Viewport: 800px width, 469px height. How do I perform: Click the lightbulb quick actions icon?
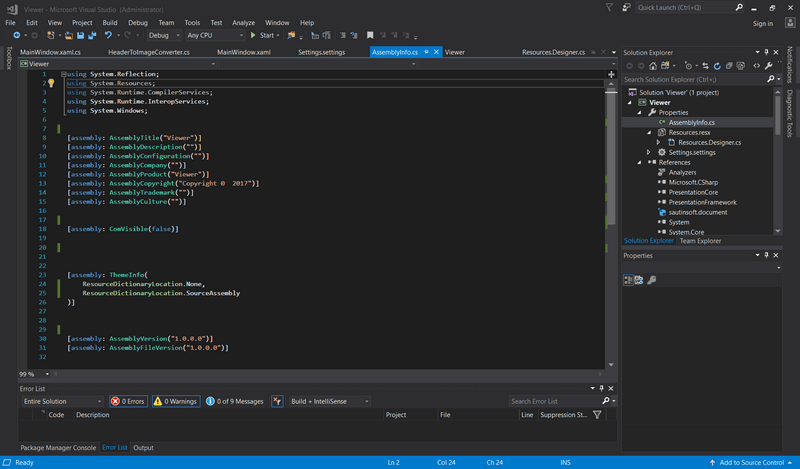click(x=50, y=84)
